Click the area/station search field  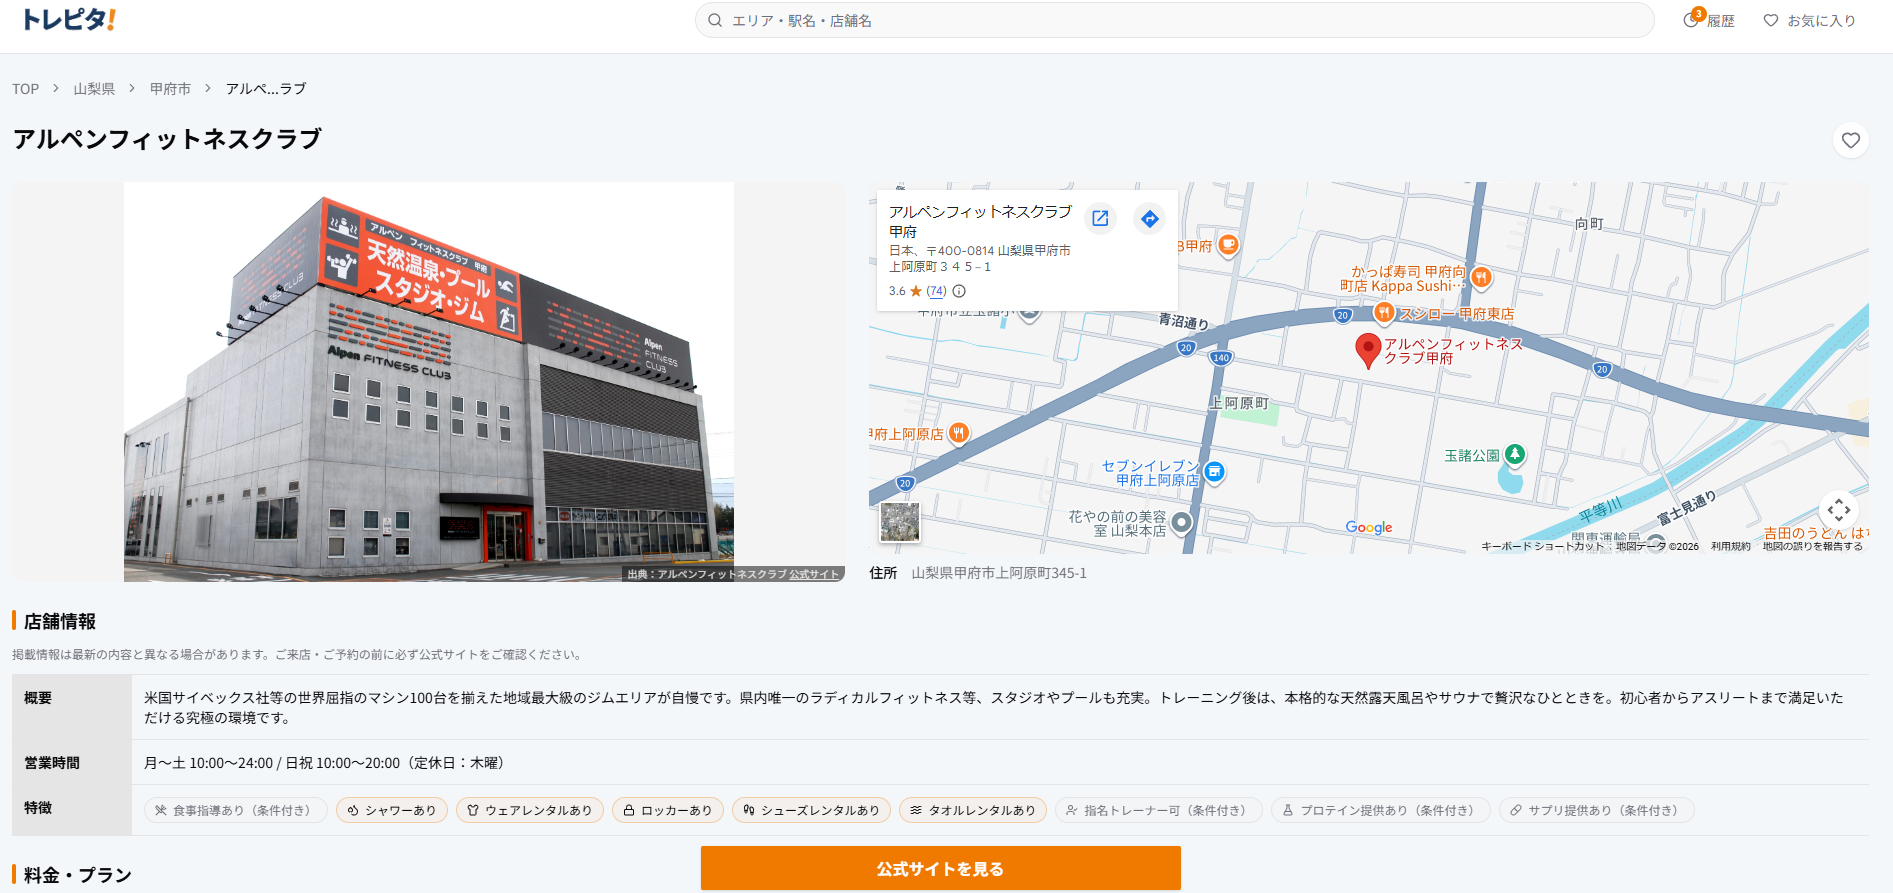(x=1174, y=20)
